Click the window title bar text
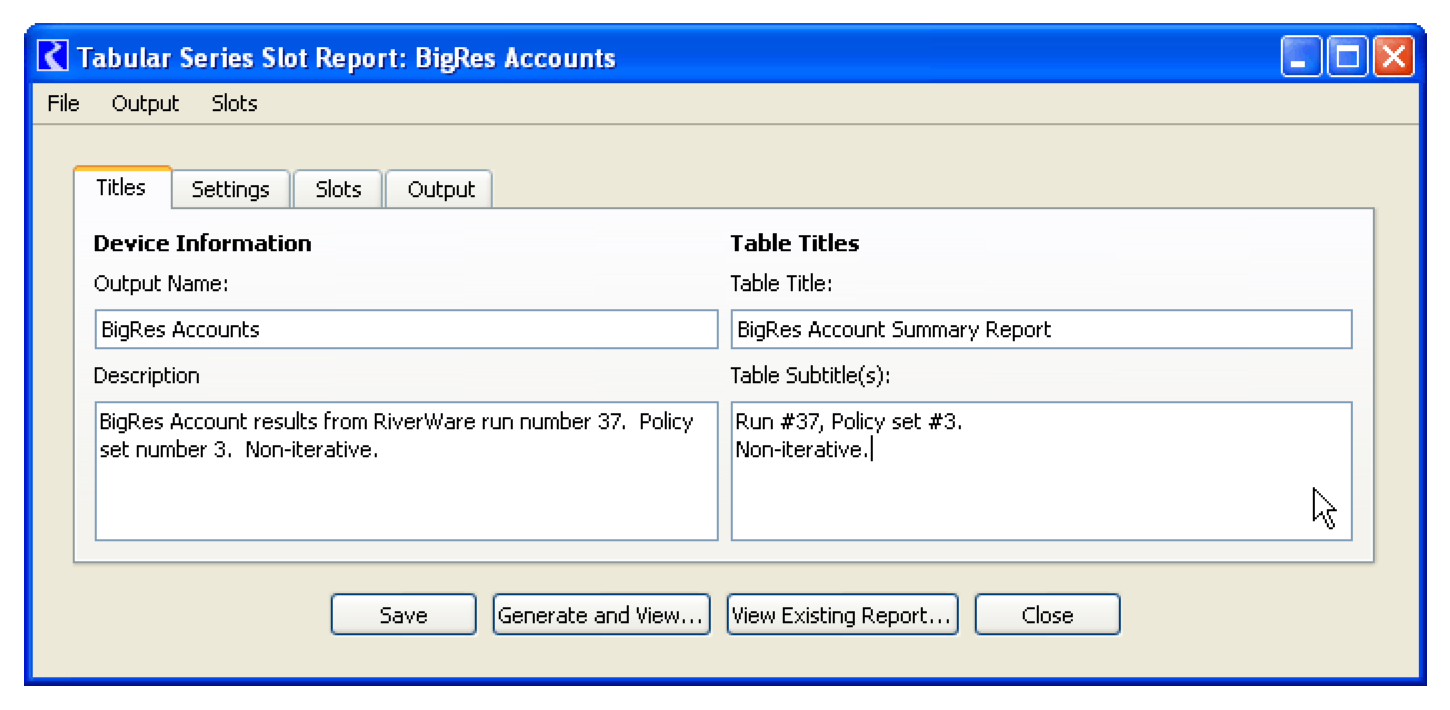The height and width of the screenshot is (710, 1450). [x=346, y=58]
